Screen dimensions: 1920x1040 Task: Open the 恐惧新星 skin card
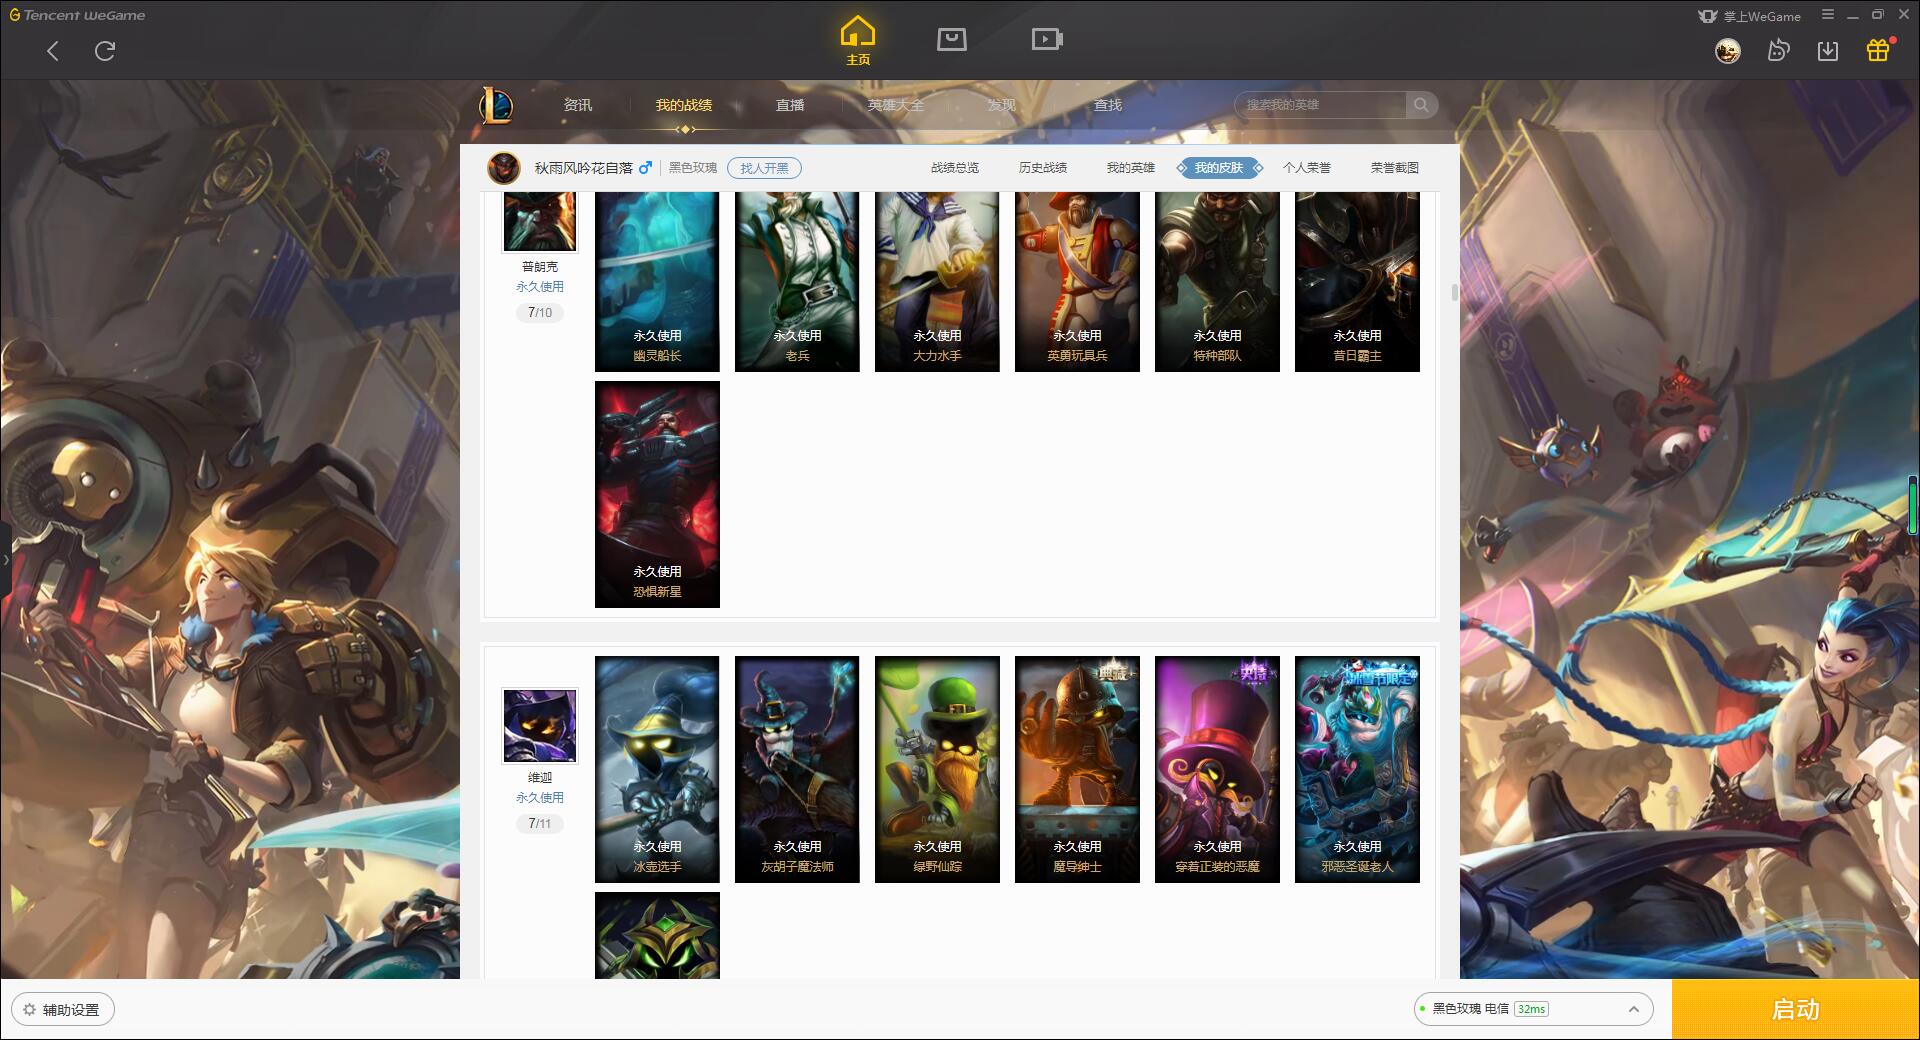[x=657, y=494]
